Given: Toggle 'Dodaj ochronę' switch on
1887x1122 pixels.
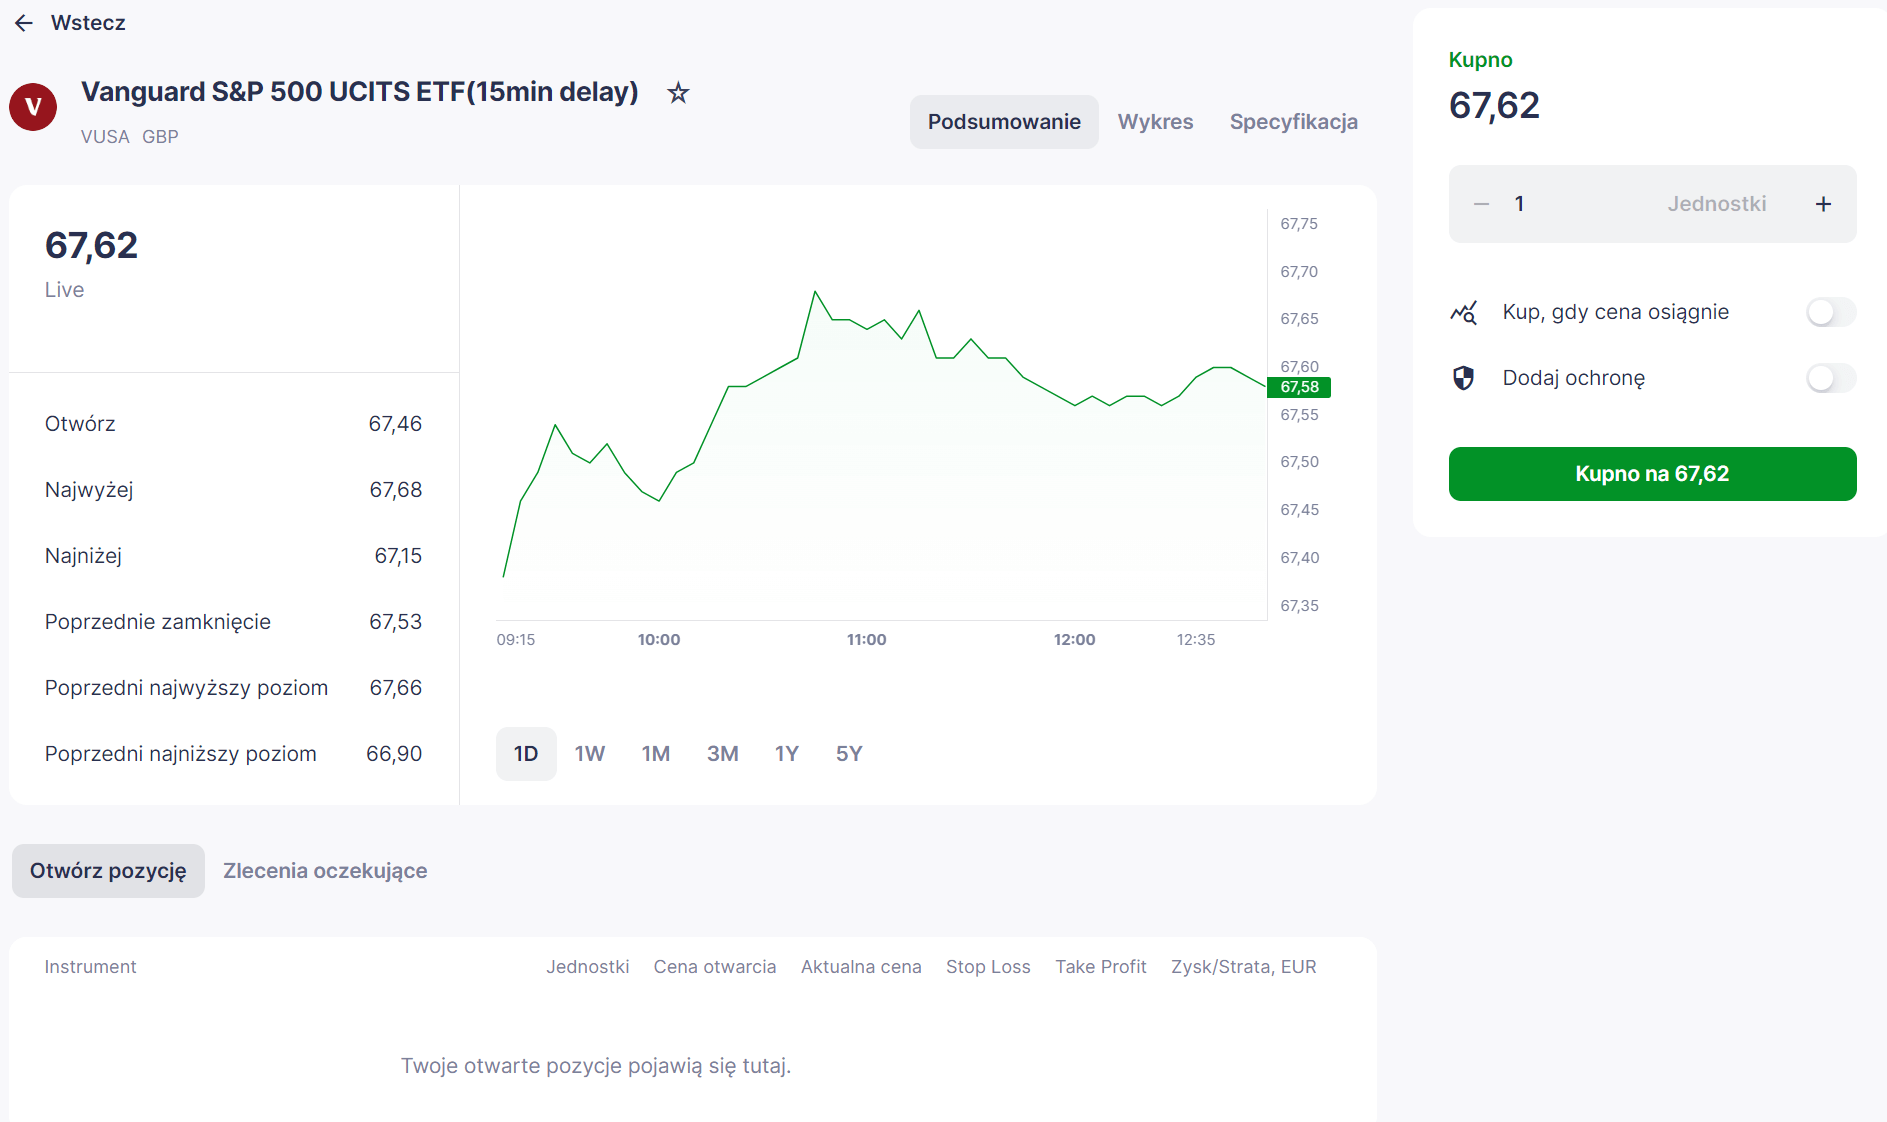Looking at the screenshot, I should coord(1831,378).
